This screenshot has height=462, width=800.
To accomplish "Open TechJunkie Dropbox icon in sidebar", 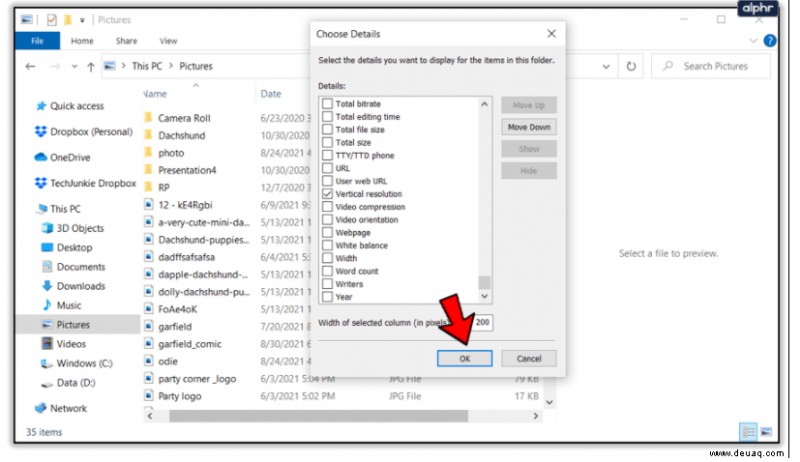I will 41,183.
